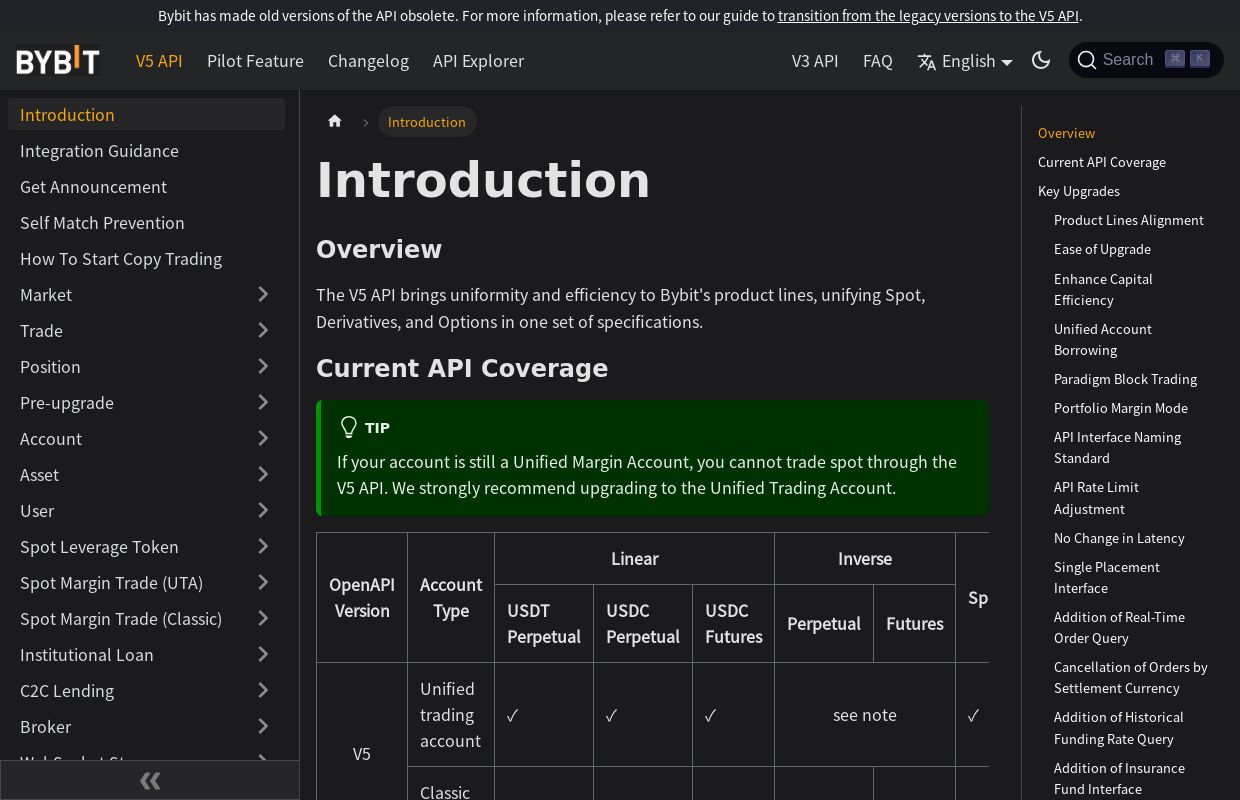Click the home breadcrumb icon
This screenshot has width=1240, height=800.
[335, 121]
